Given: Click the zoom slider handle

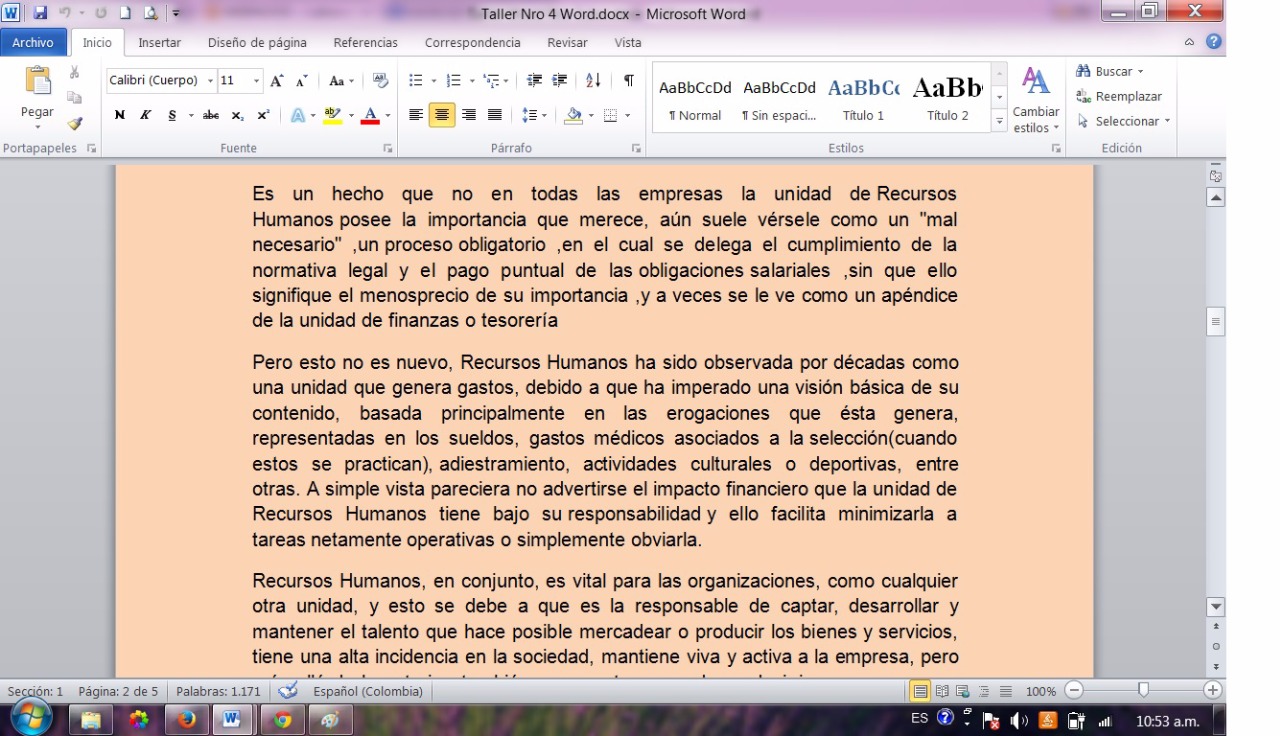Looking at the screenshot, I should pyautogui.click(x=1143, y=690).
